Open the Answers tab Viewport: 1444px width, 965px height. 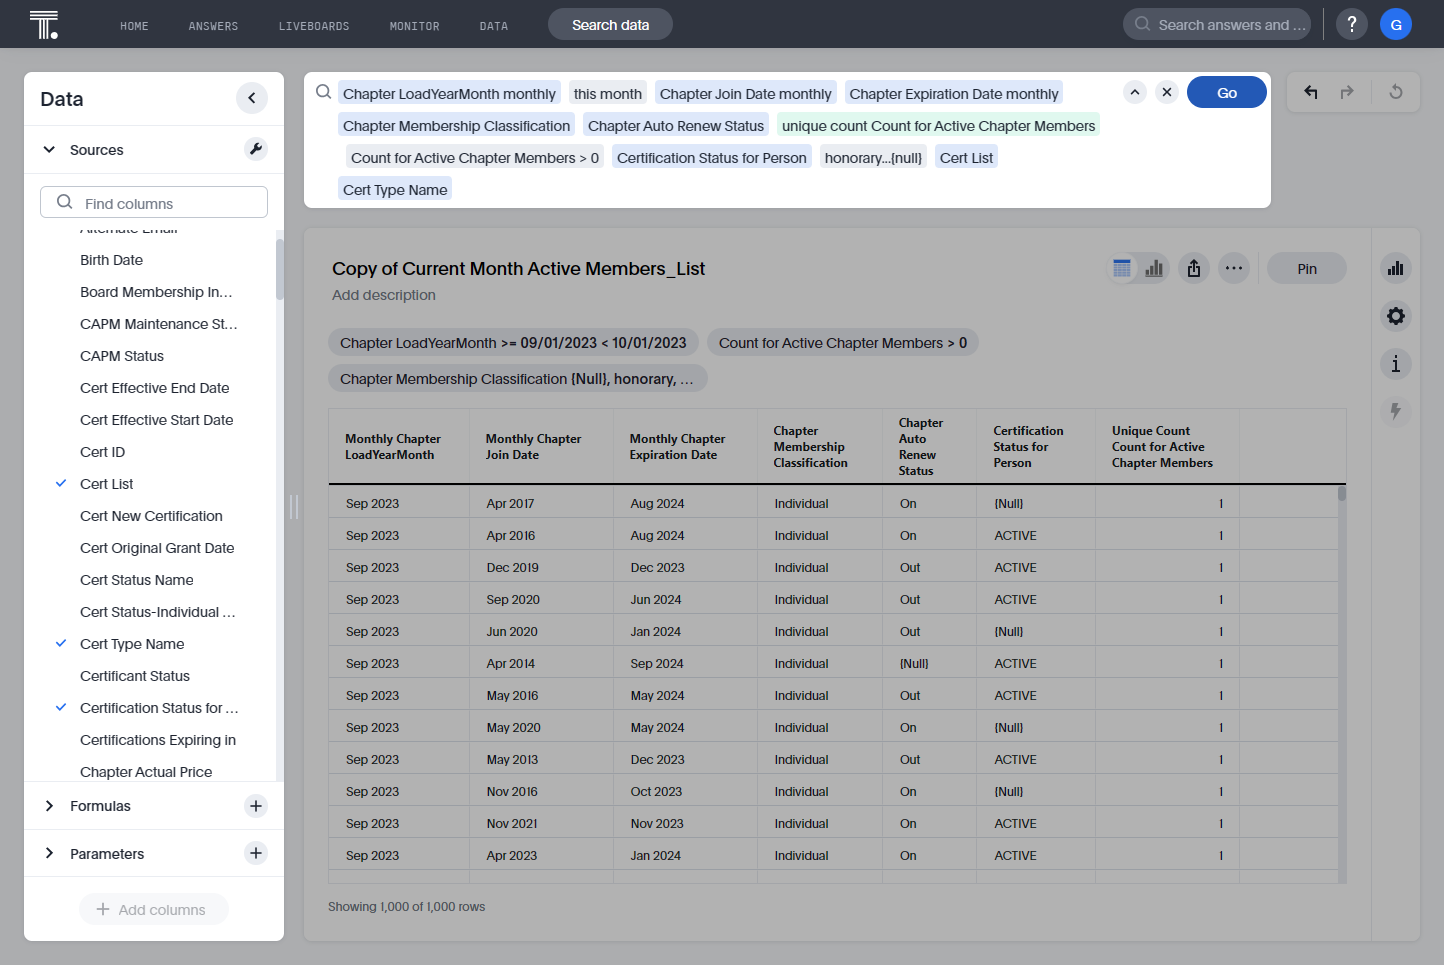click(x=213, y=26)
